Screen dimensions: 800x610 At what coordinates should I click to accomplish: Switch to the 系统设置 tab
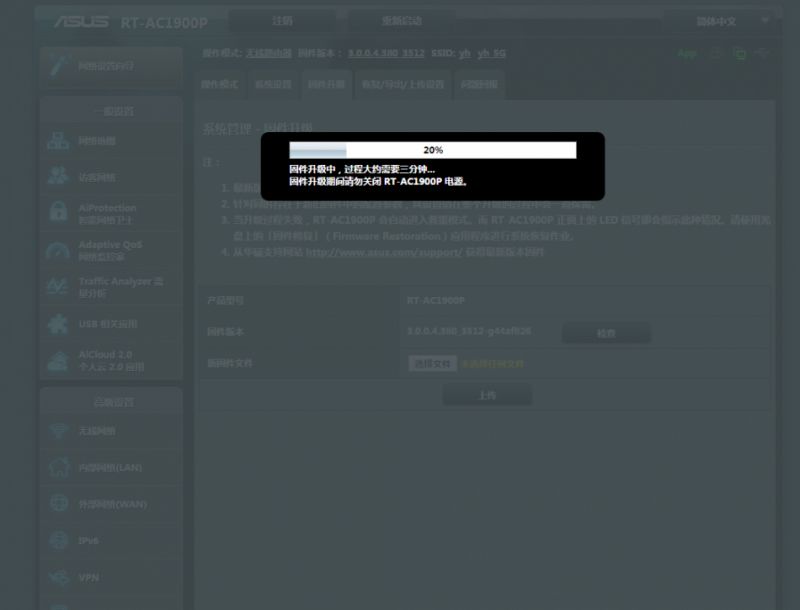tap(273, 85)
